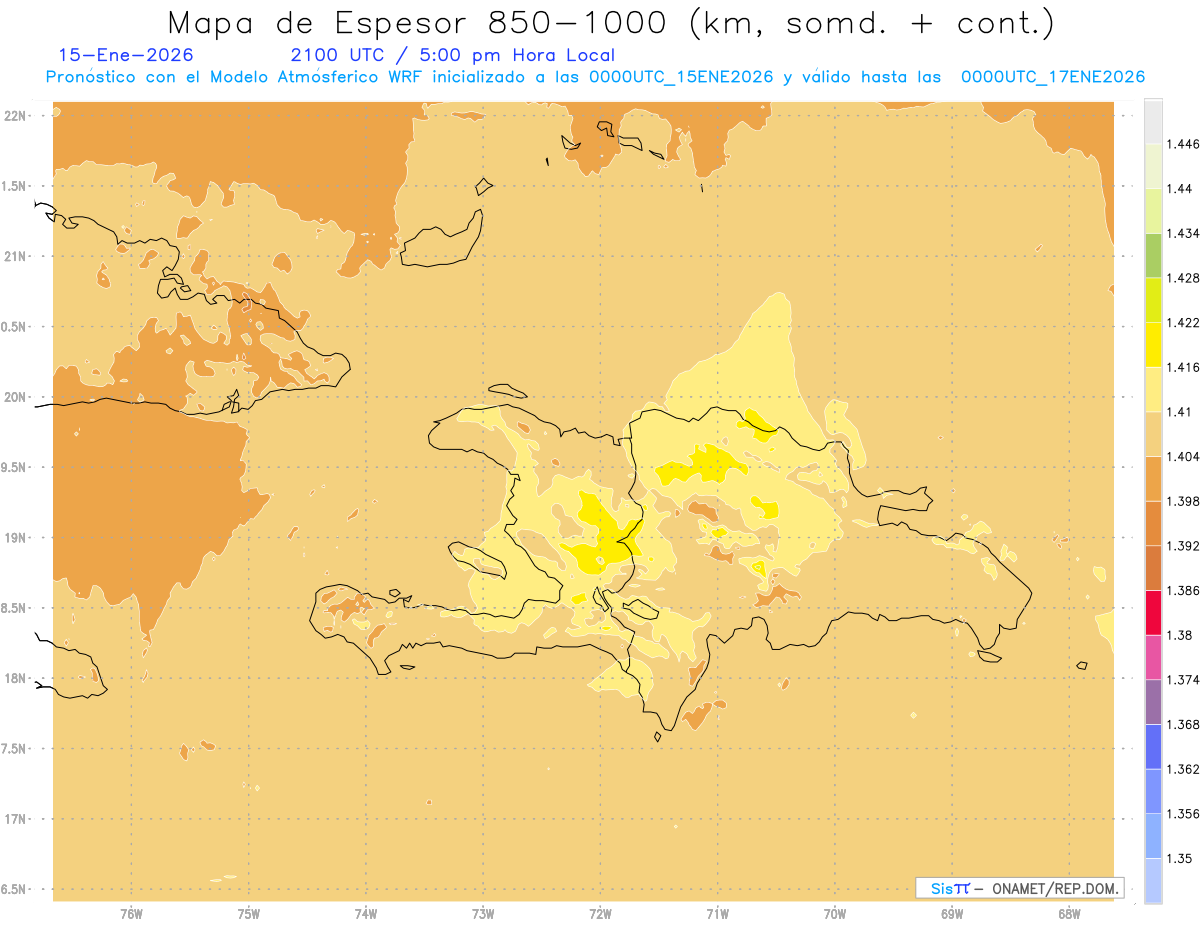Click the 'ONAMET/REP.DOM.' credit label
The height and width of the screenshot is (927, 1200).
tap(1053, 888)
